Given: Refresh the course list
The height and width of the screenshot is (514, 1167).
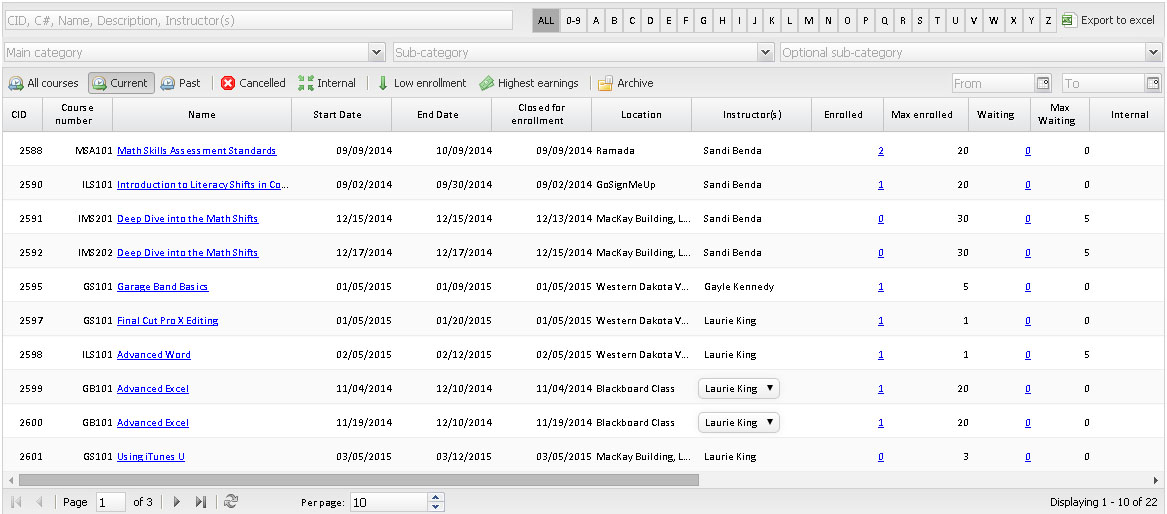Looking at the screenshot, I should (x=231, y=502).
